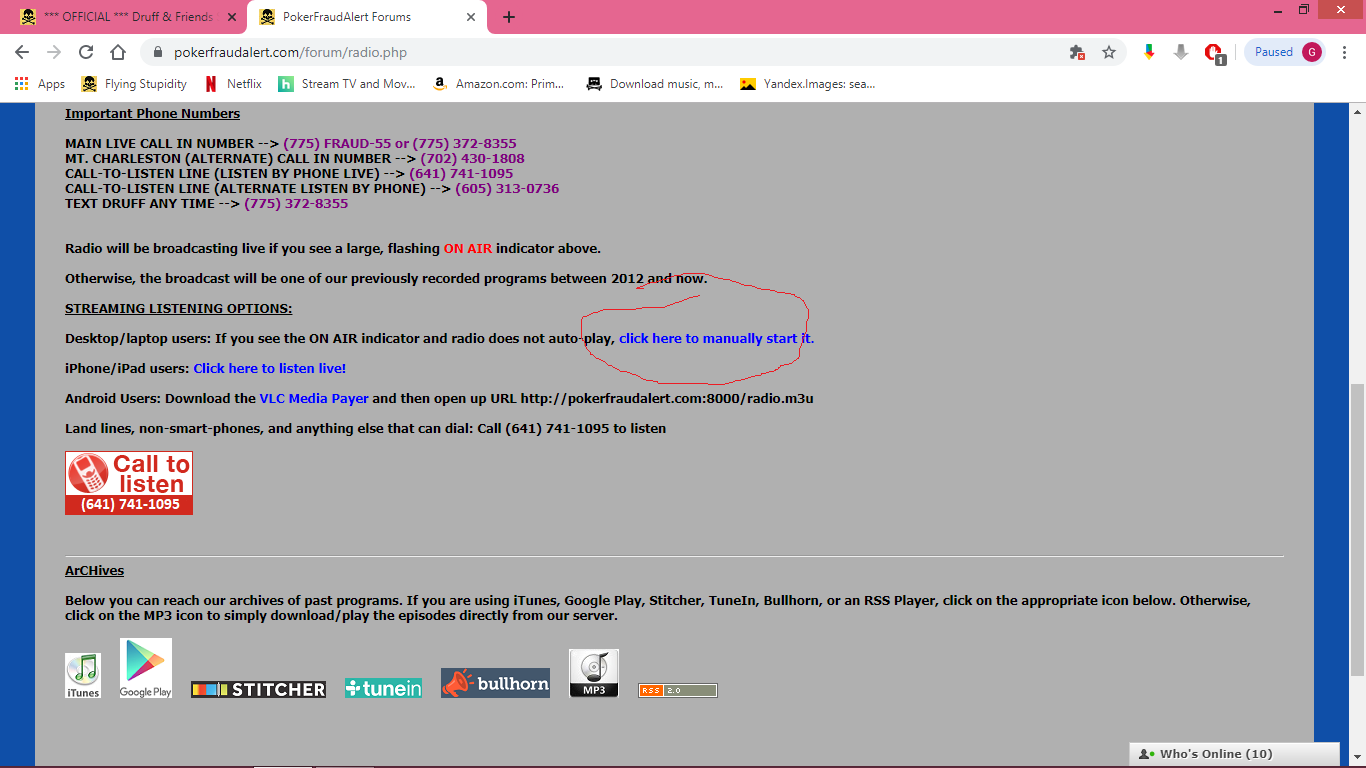1366x768 pixels.
Task: View site lock information
Action: pyautogui.click(x=157, y=52)
